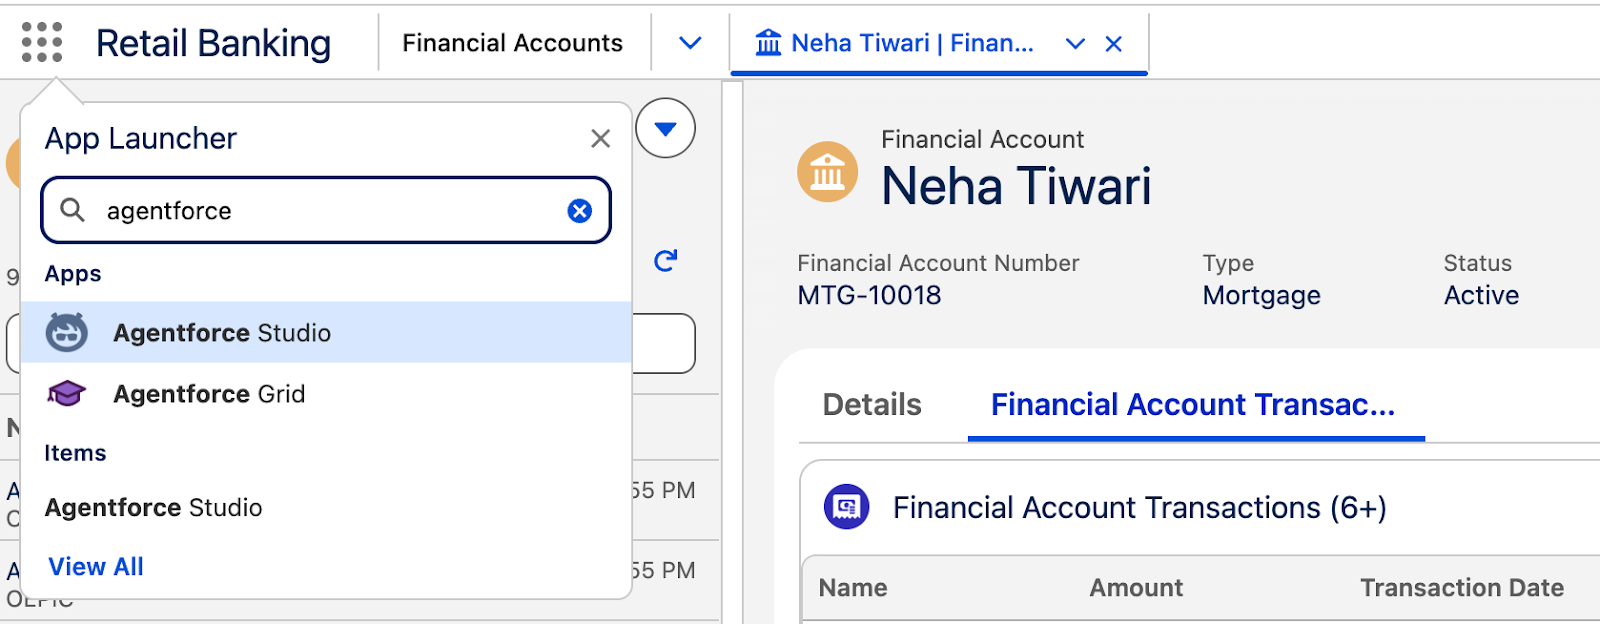Image resolution: width=1600 pixels, height=624 pixels.
Task: Open the Neha Tiwari workspace tab
Action: click(895, 44)
